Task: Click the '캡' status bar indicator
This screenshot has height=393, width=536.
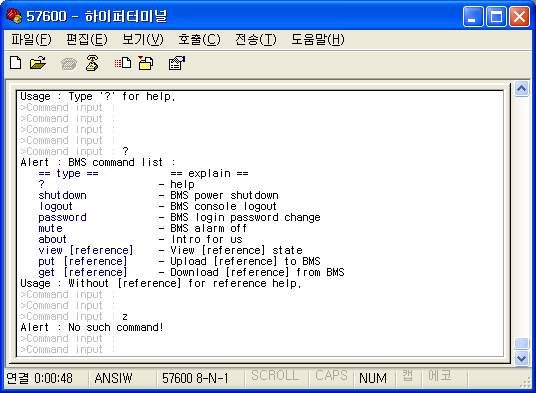Action: [x=407, y=376]
